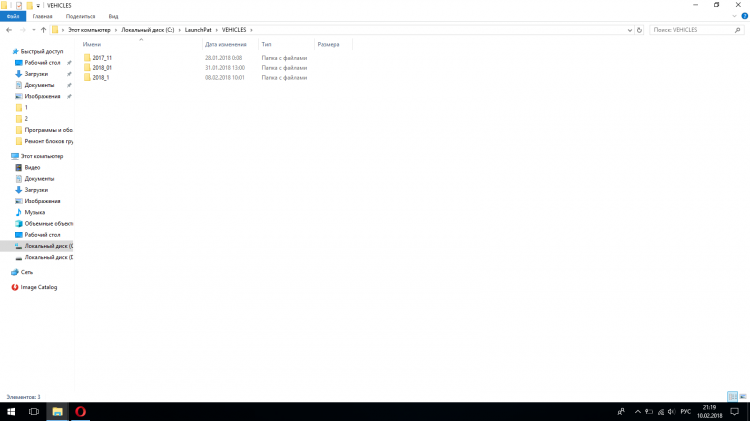
Task: Select the 2017_11 folder
Action: 101,58
